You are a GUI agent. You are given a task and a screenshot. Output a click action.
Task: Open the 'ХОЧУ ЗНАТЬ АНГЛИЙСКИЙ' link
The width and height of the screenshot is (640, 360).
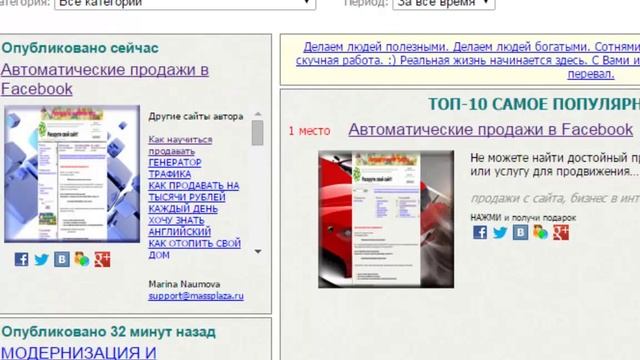pyautogui.click(x=180, y=226)
